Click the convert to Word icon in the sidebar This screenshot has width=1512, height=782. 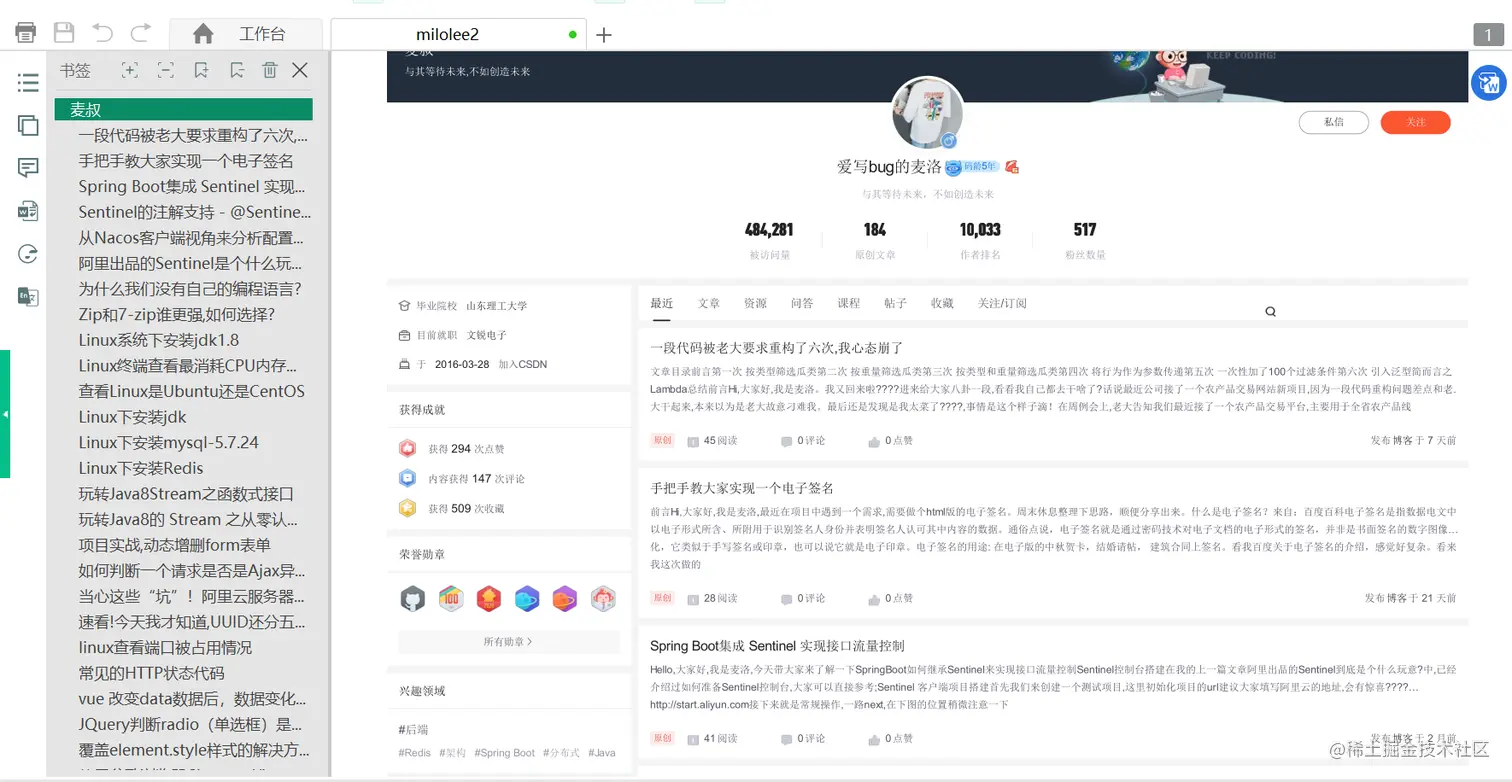click(x=28, y=211)
